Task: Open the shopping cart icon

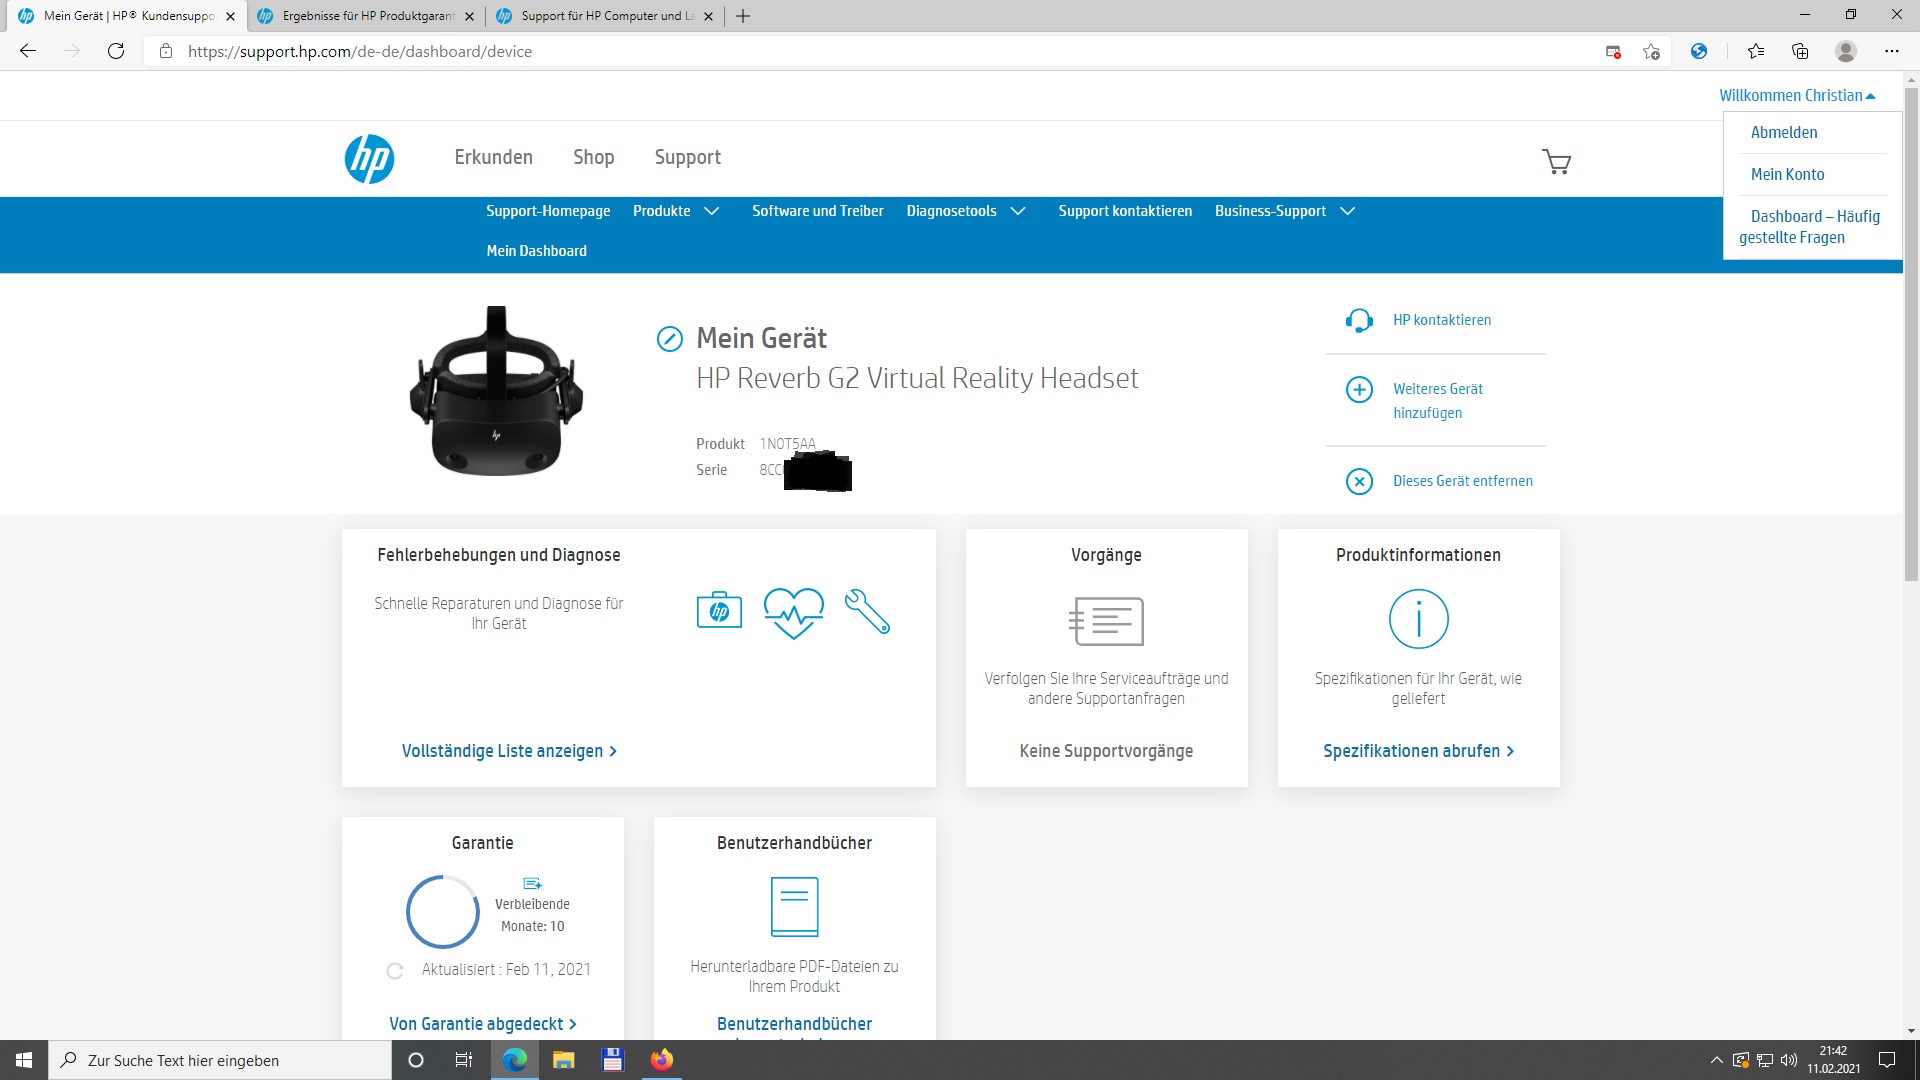Action: click(1556, 162)
